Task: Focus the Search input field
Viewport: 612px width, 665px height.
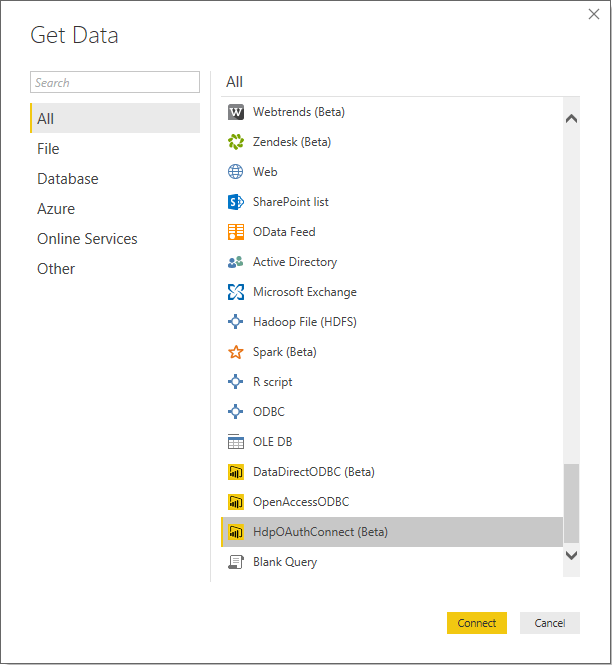Action: [x=115, y=83]
